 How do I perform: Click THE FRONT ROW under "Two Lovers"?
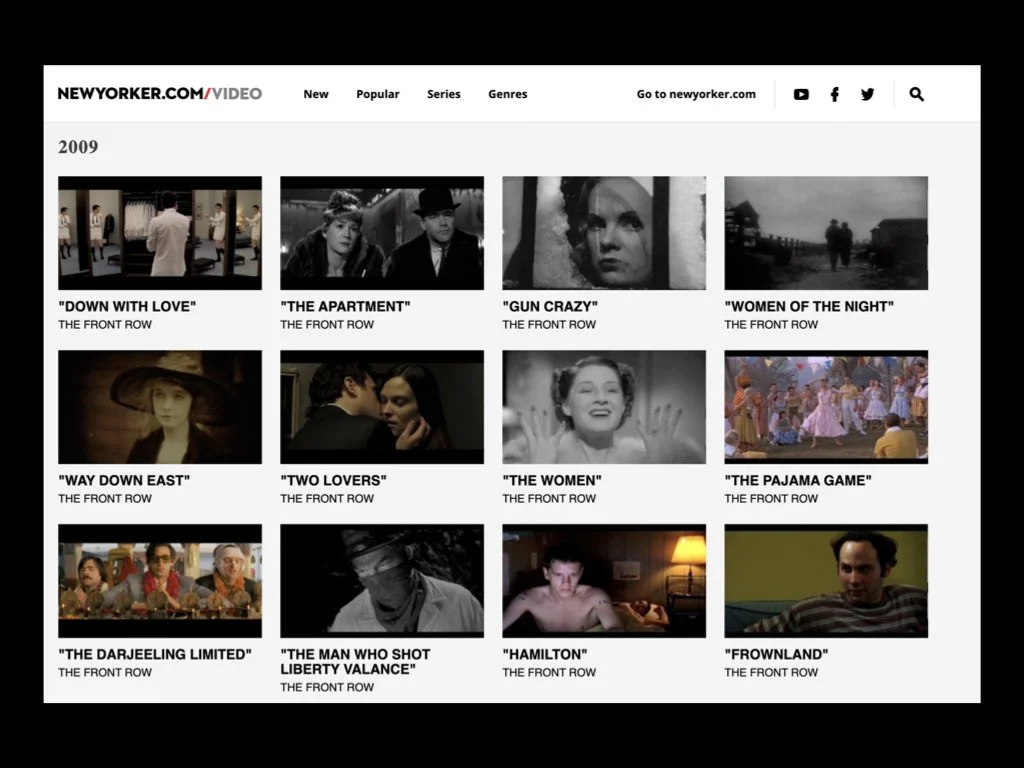(x=327, y=498)
